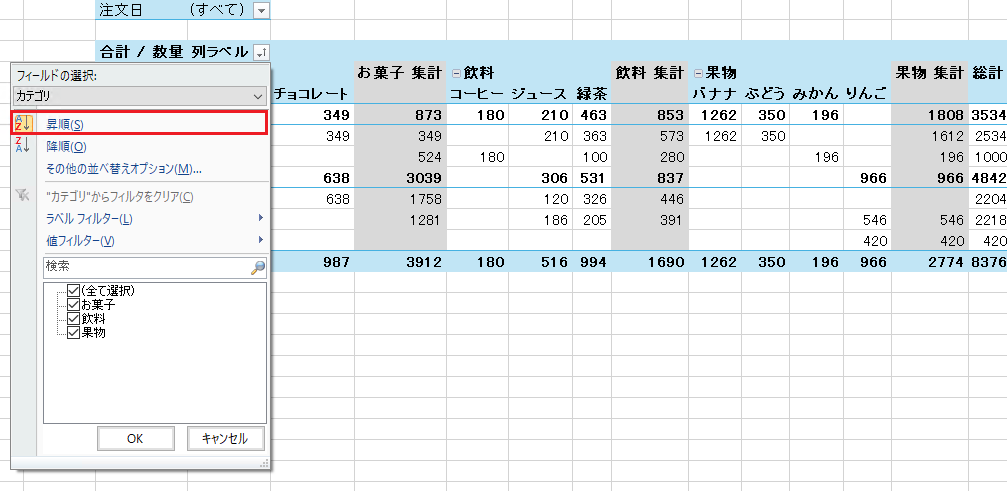Select the 飲料 集計 header cell
The width and height of the screenshot is (1007, 491).
point(650,73)
